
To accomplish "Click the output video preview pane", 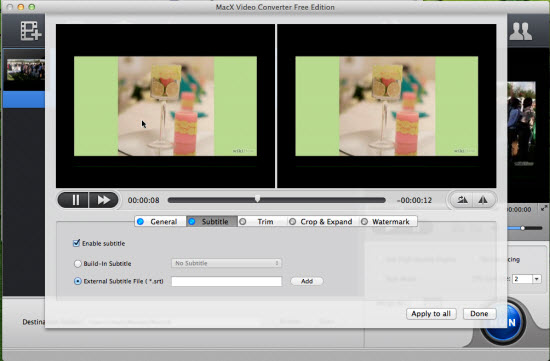I will tap(387, 106).
